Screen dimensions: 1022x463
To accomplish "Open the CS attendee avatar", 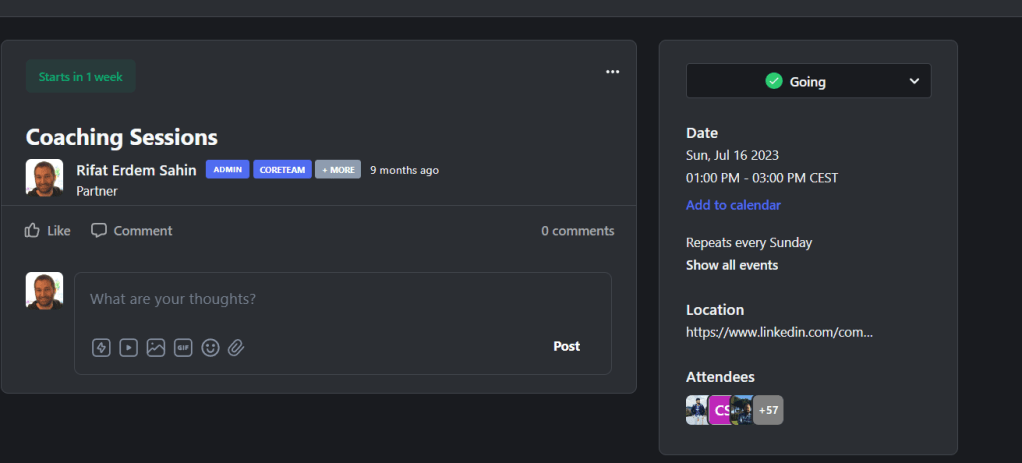I will tap(720, 410).
